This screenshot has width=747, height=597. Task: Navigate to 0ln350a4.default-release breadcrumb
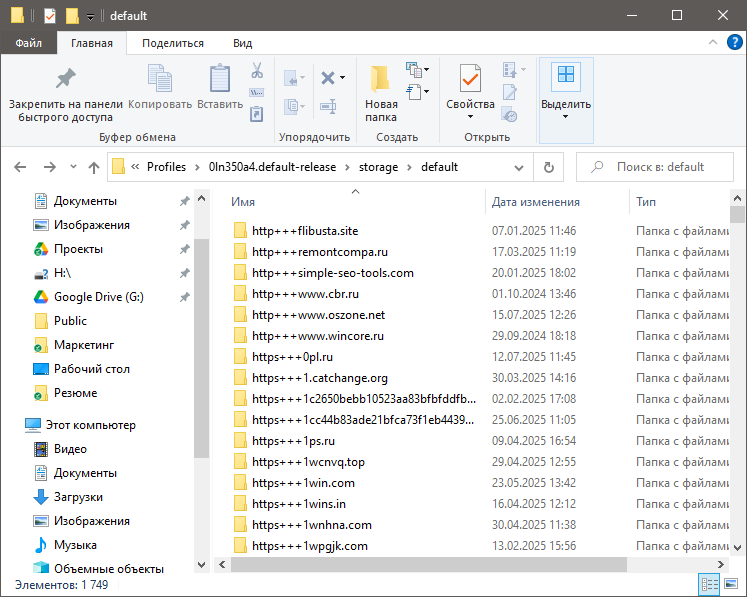[272, 167]
